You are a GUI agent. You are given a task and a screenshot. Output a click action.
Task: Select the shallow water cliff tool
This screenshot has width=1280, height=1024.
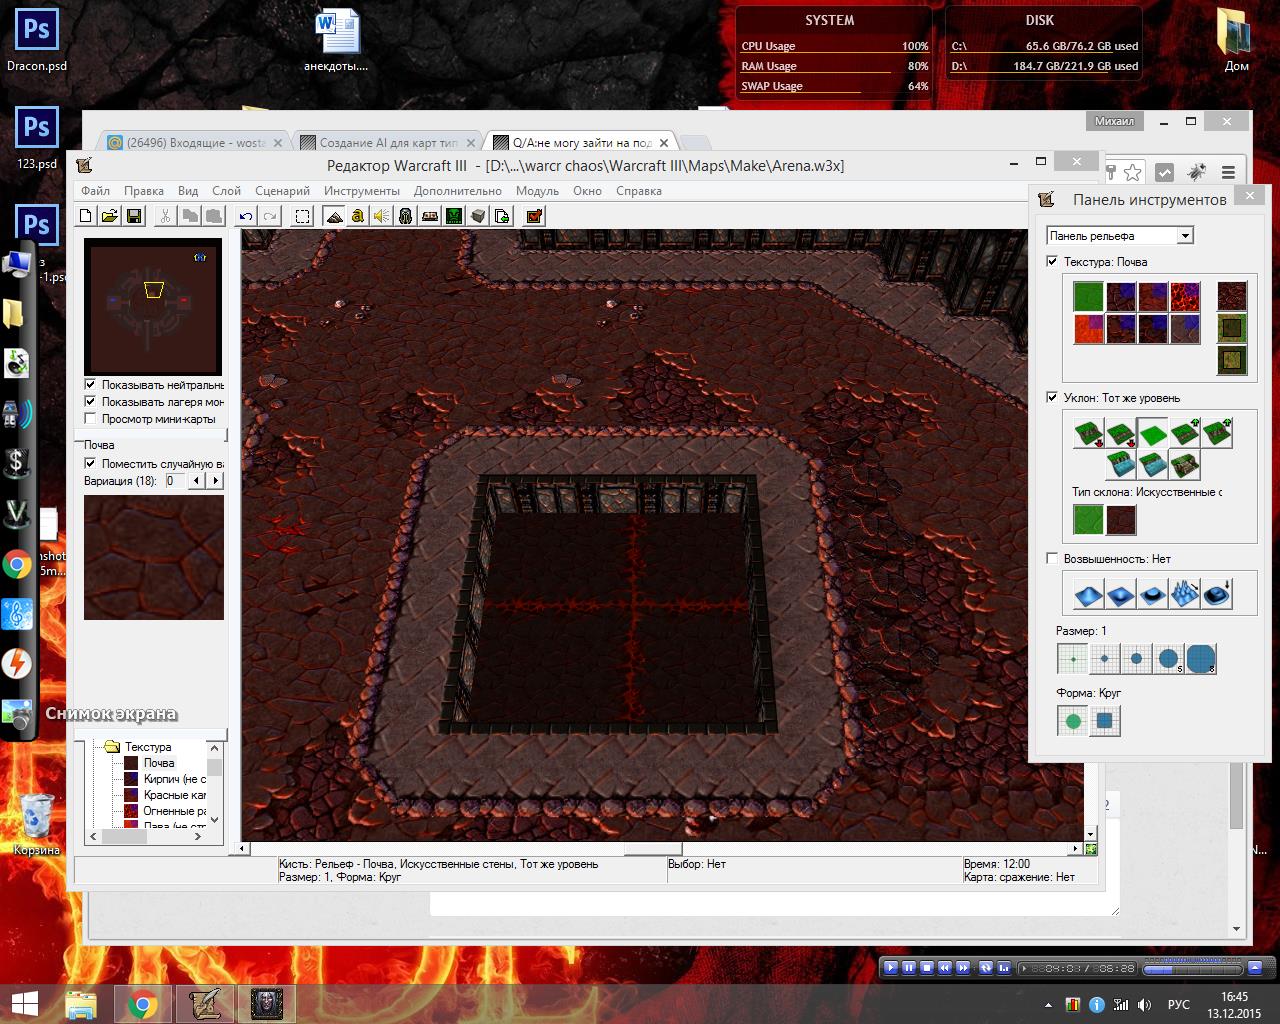(x=1152, y=465)
